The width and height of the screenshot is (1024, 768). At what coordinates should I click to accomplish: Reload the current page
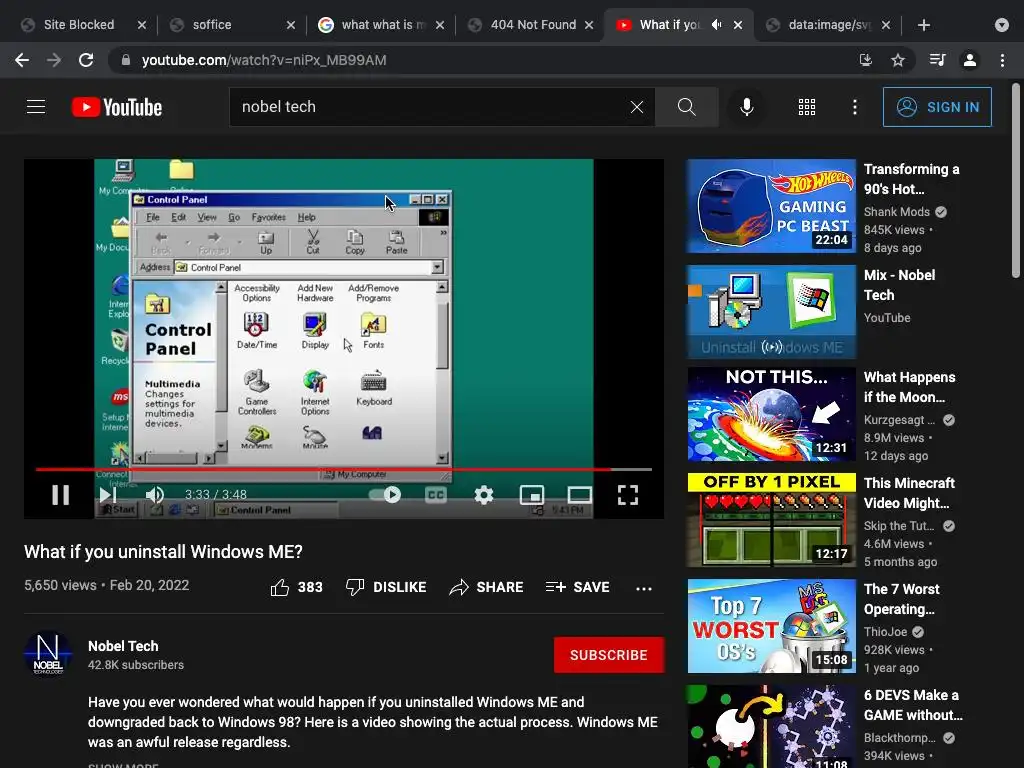[x=86, y=60]
